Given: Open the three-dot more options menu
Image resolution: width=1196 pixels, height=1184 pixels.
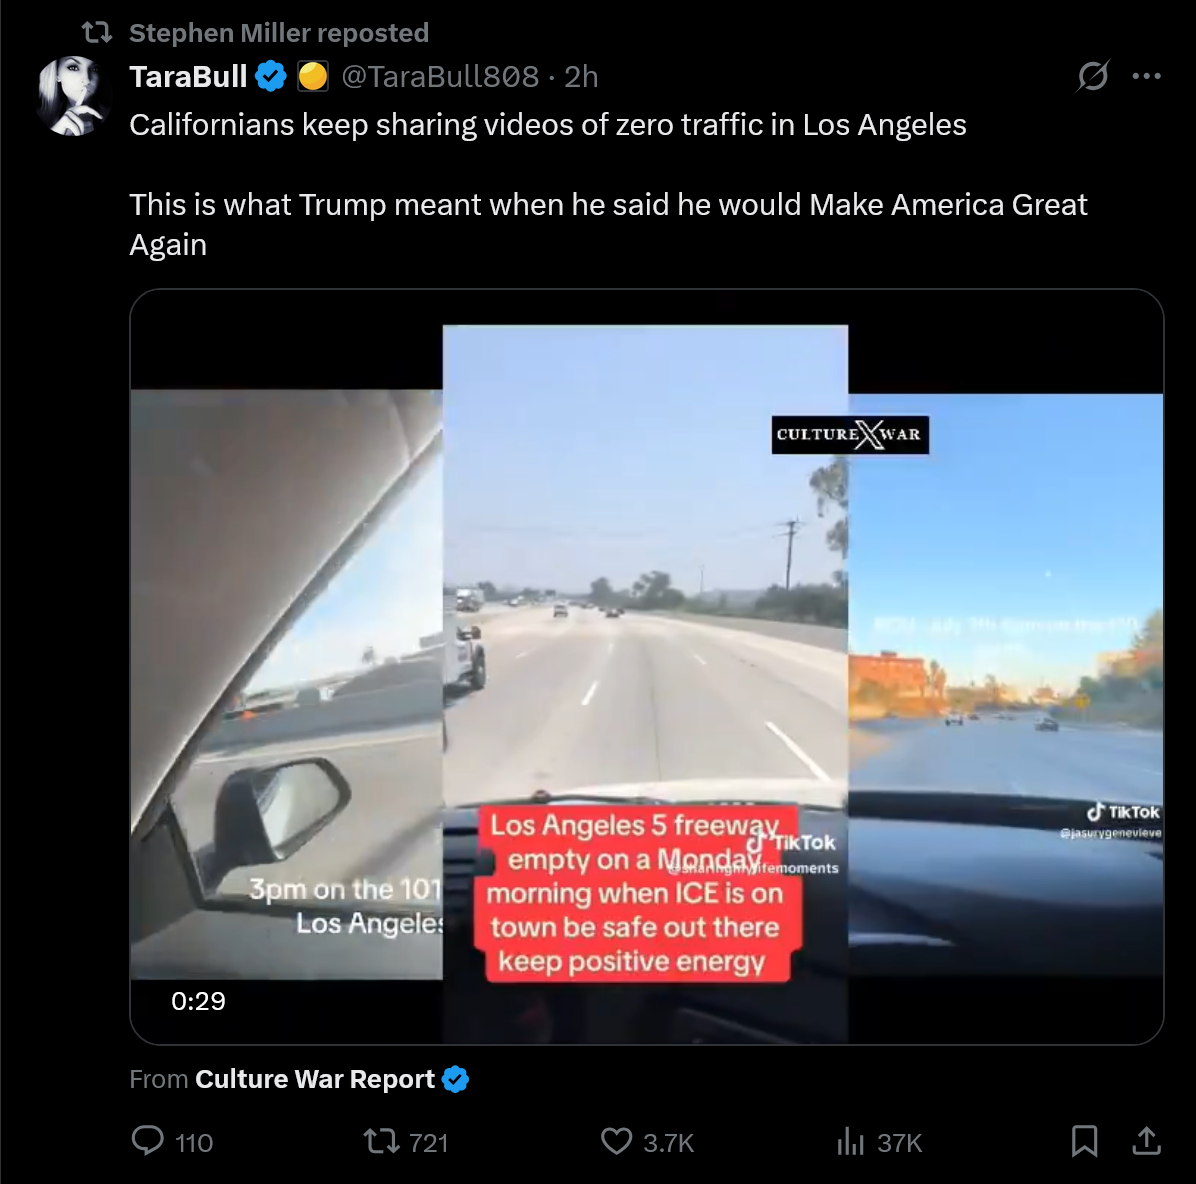Looking at the screenshot, I should [x=1146, y=76].
